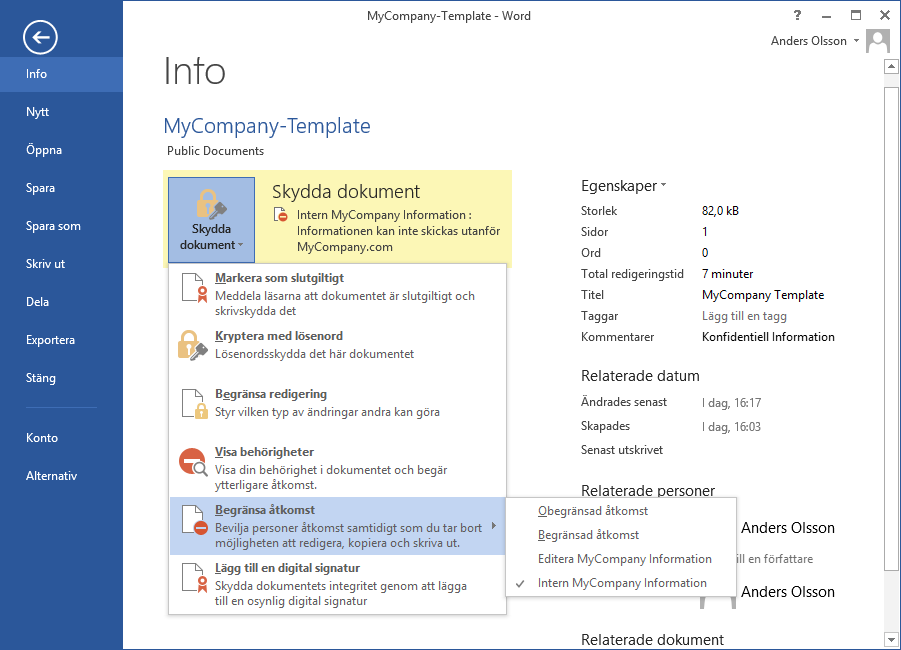This screenshot has width=901, height=650.
Task: Choose Begränsad åtkomst in submenu
Action: click(x=588, y=535)
